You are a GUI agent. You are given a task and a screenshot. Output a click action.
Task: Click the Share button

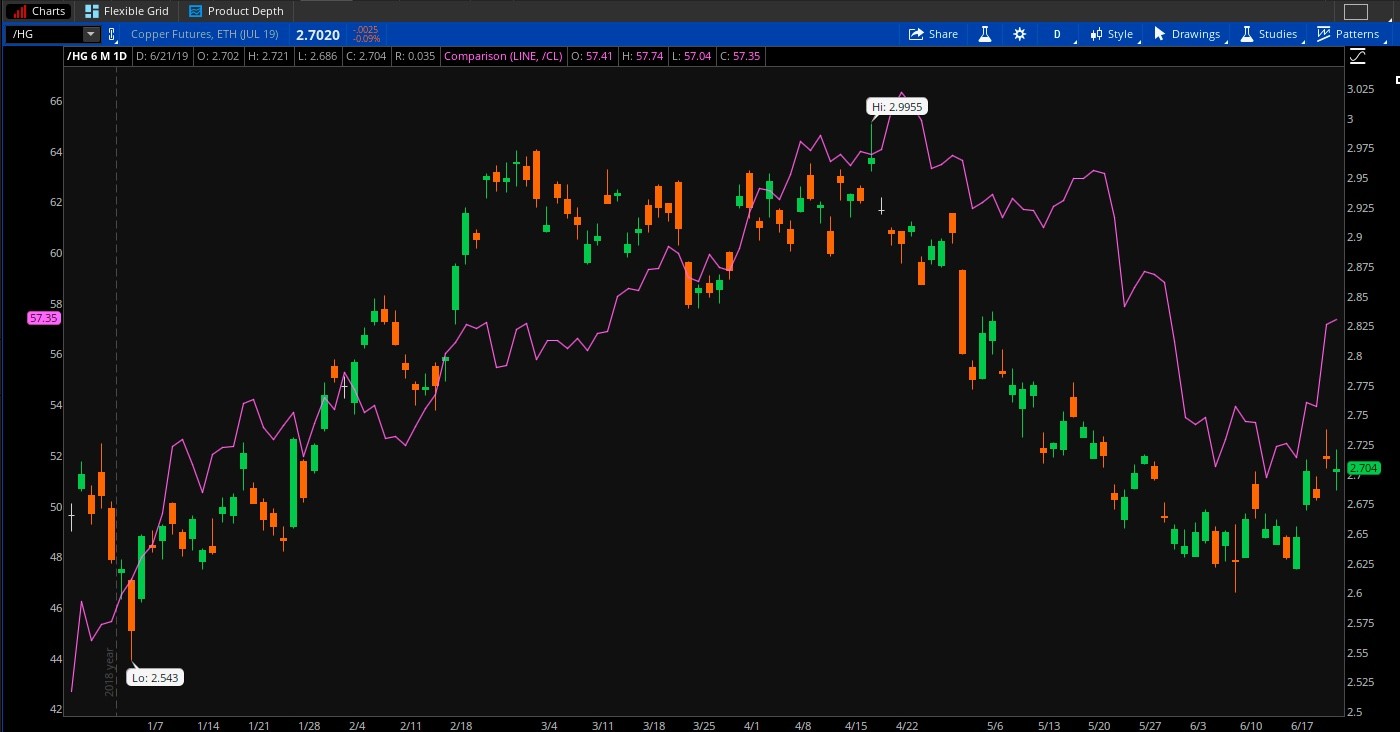933,34
